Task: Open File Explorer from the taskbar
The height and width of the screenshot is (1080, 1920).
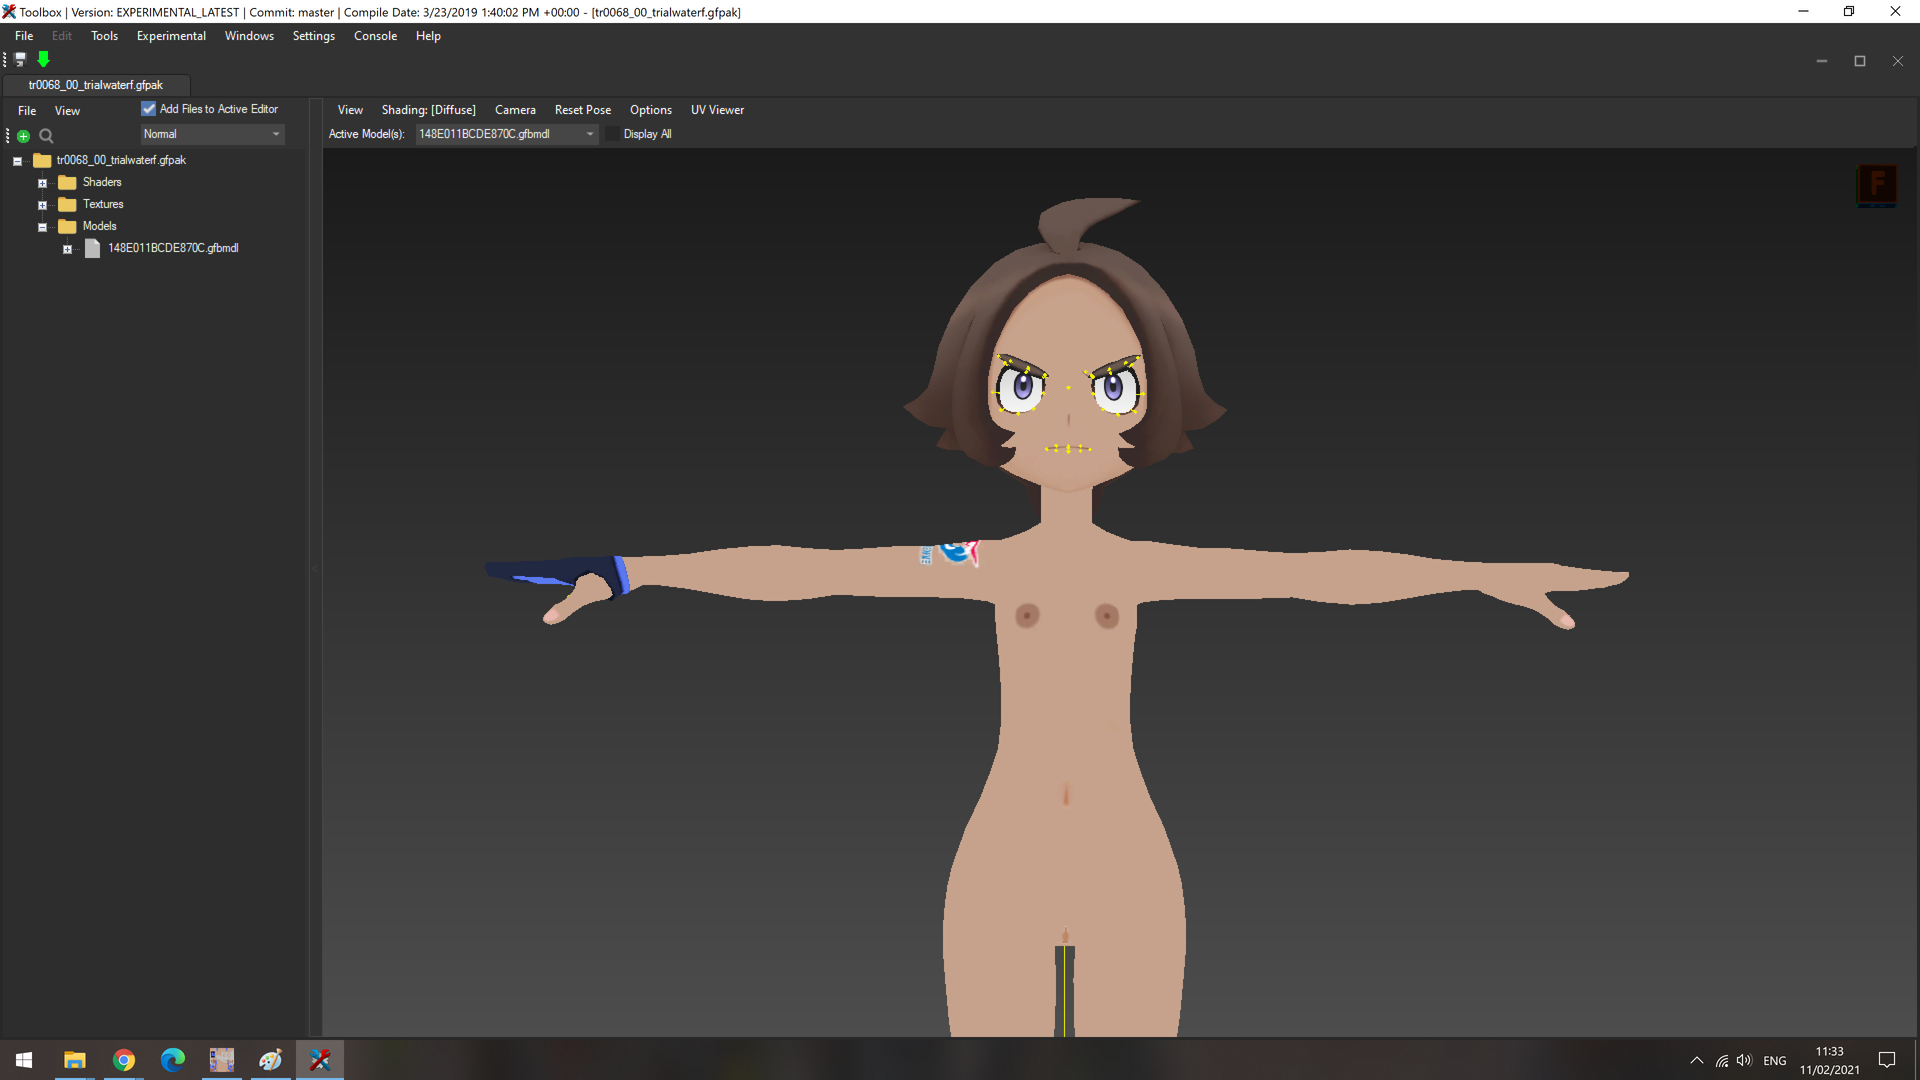Action: pyautogui.click(x=74, y=1060)
